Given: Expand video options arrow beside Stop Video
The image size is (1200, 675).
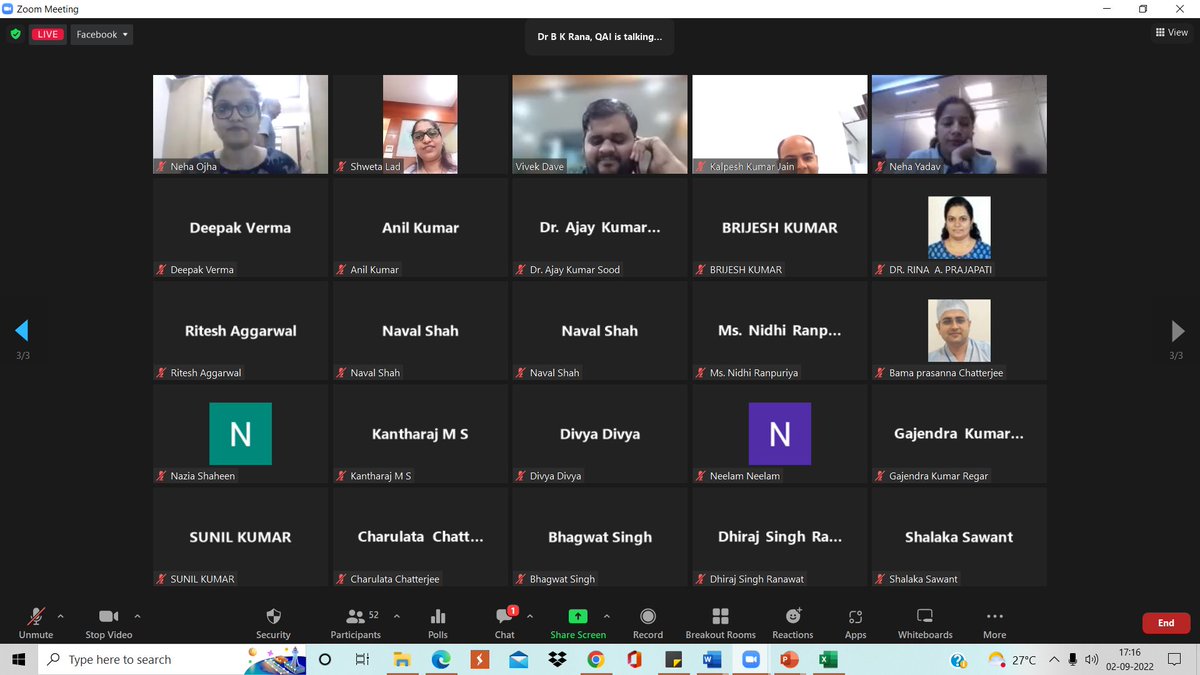Looking at the screenshot, I should tap(137, 616).
